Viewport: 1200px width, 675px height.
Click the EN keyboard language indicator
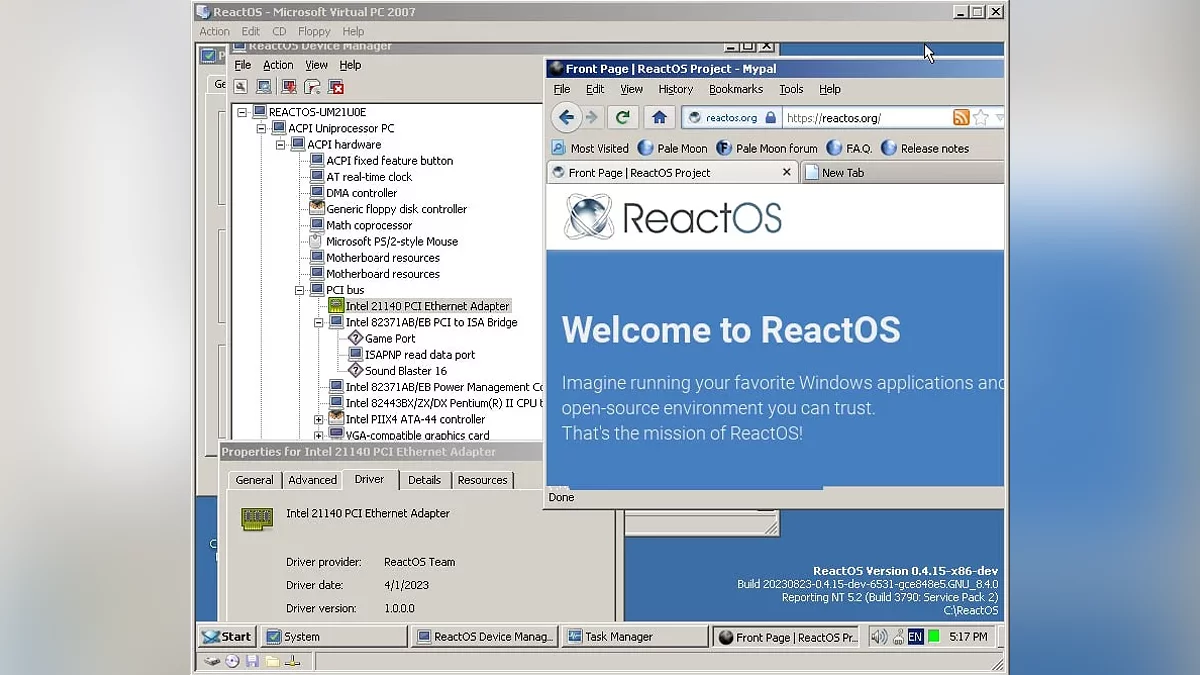point(915,636)
